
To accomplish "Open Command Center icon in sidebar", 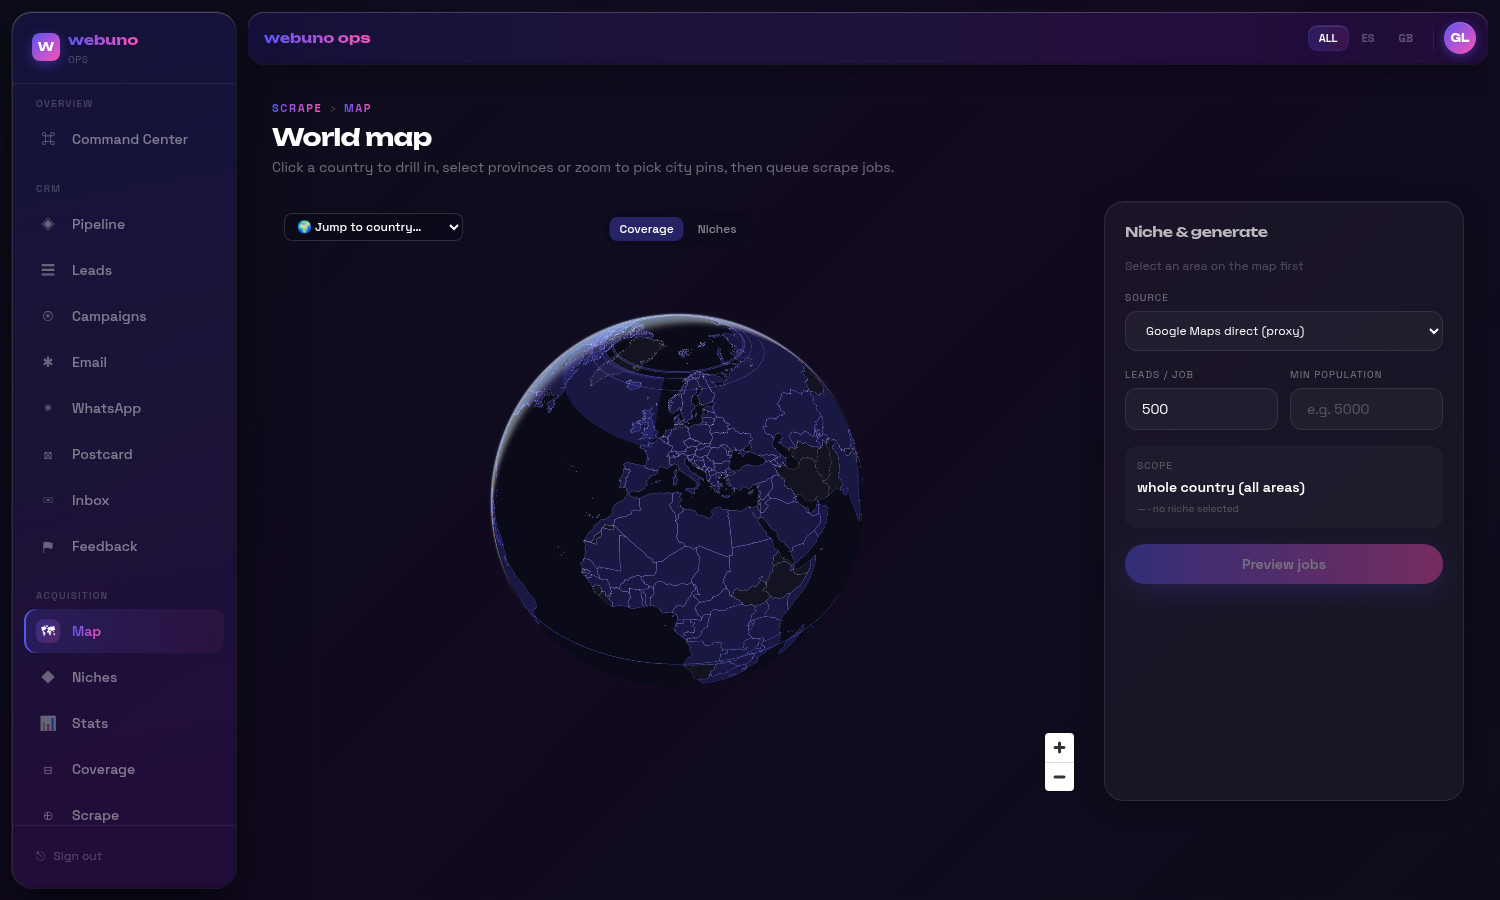I will pos(48,139).
